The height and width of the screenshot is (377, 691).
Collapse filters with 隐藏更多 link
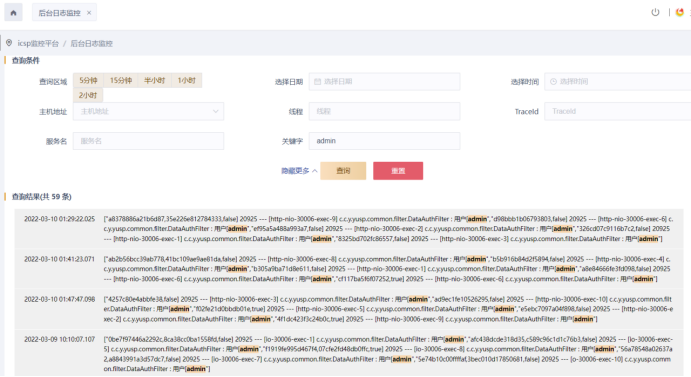coord(299,171)
